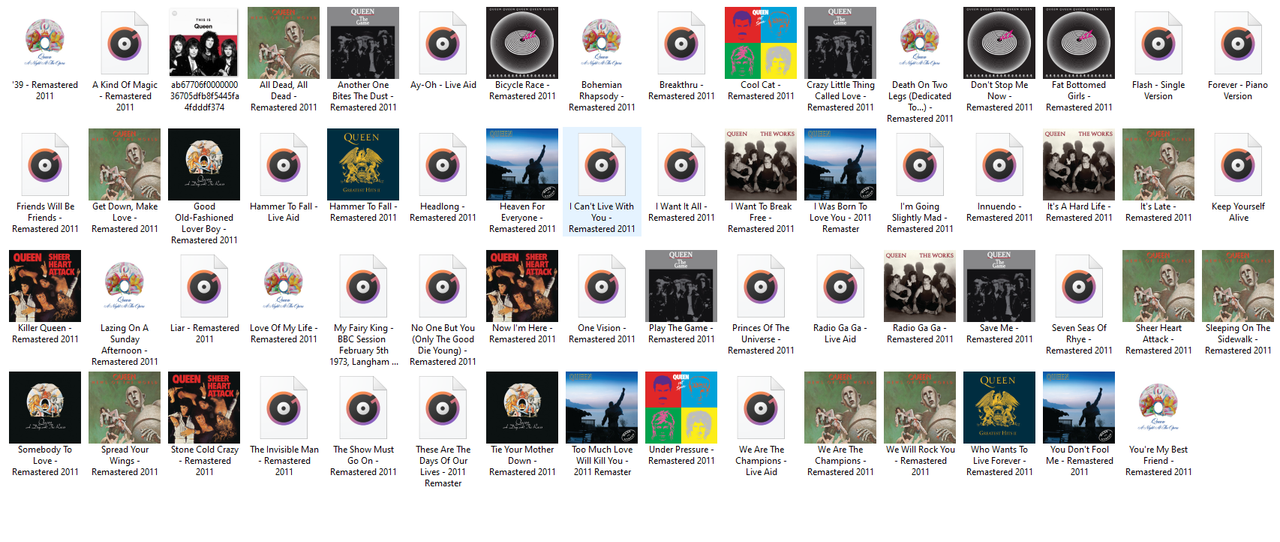Image resolution: width=1280 pixels, height=542 pixels.
Task: Select We Are The Champions - Live Aid icon
Action: pyautogui.click(x=761, y=408)
